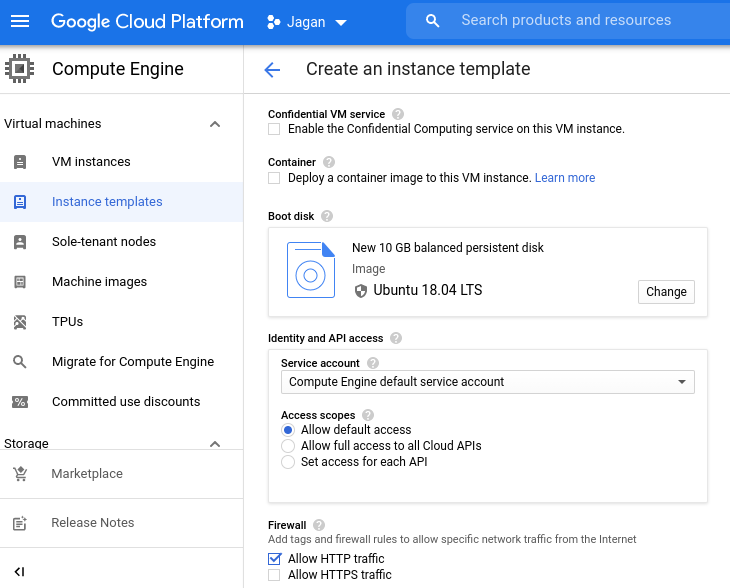Check Deploy a container image checkbox
Image resolution: width=730 pixels, height=588 pixels.
click(274, 178)
